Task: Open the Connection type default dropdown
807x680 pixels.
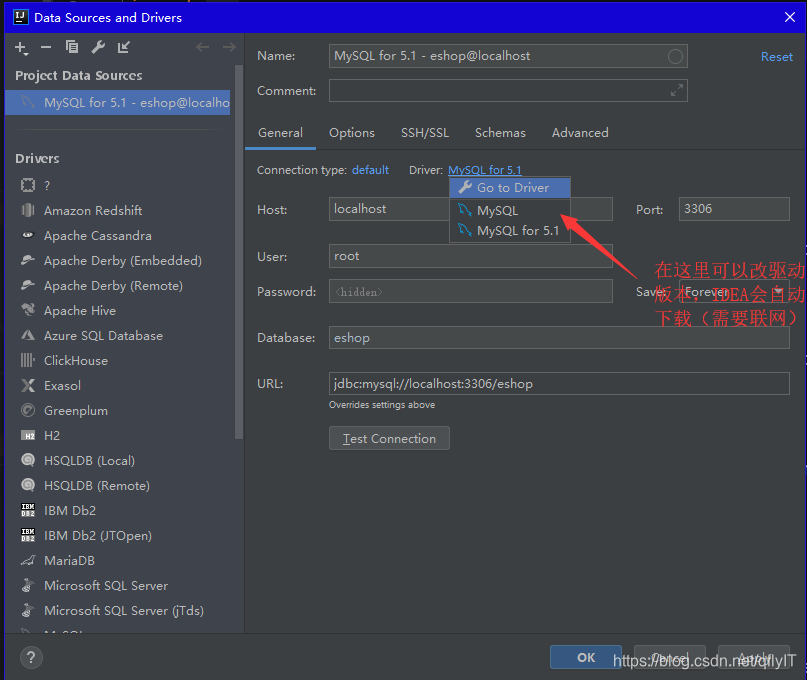Action: coord(370,170)
